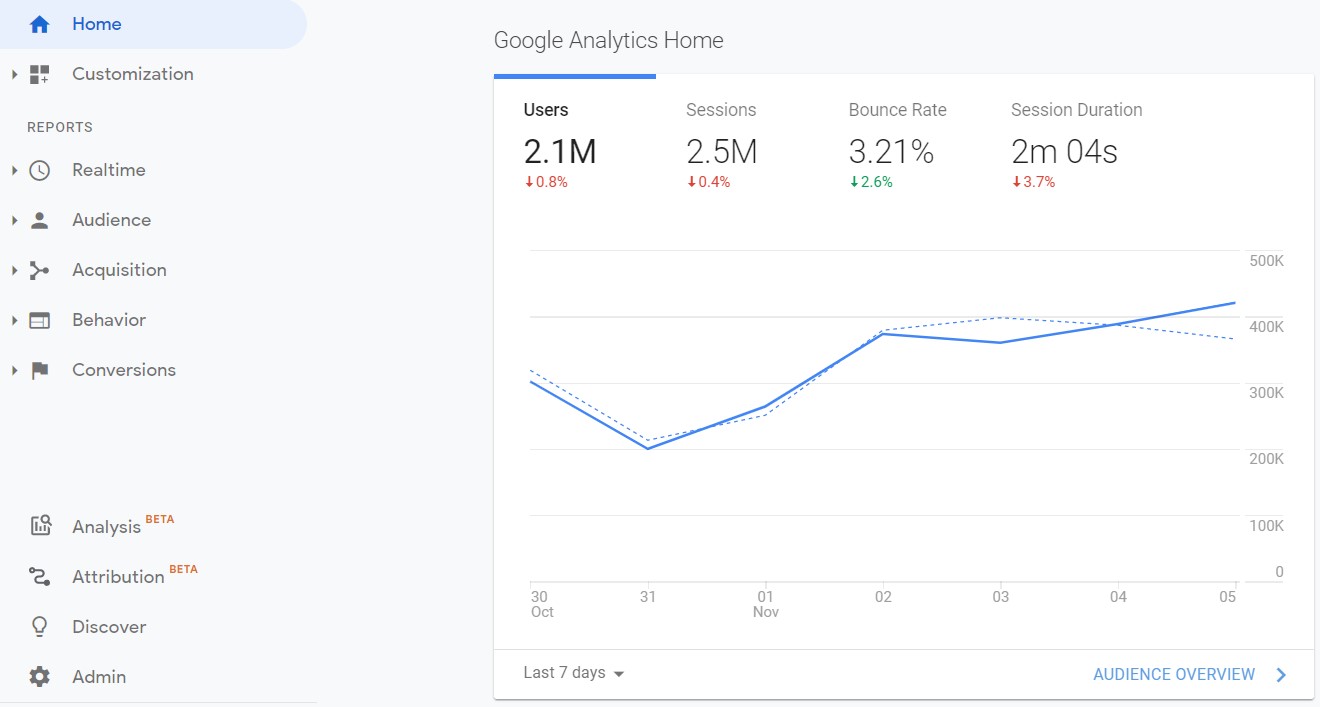The width and height of the screenshot is (1320, 707).
Task: Select the Behavior report icon
Action: [x=38, y=320]
